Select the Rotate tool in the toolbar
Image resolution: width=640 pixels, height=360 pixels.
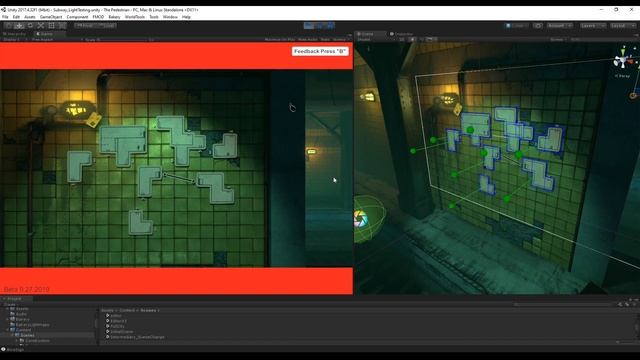(30, 25)
